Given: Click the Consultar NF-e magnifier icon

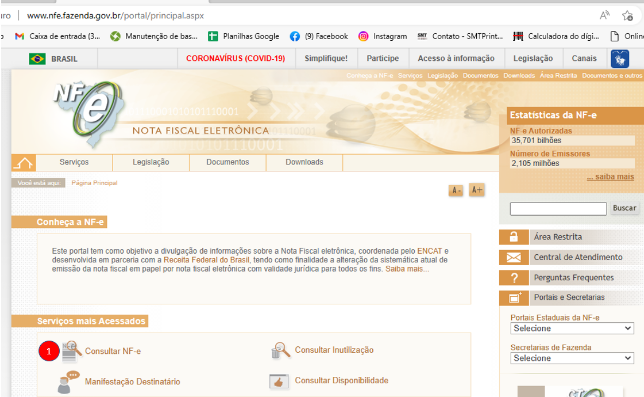Looking at the screenshot, I should (x=71, y=352).
